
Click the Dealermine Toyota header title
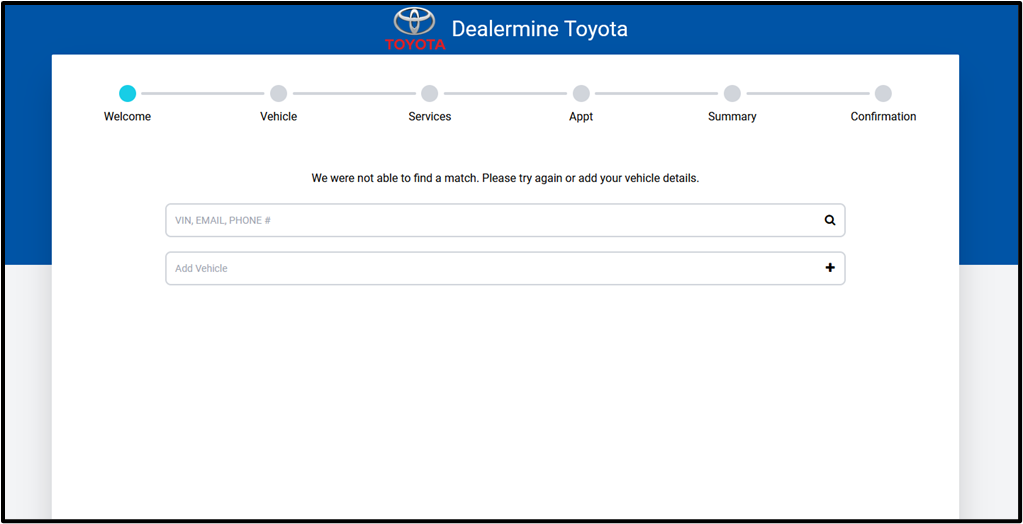pos(539,29)
